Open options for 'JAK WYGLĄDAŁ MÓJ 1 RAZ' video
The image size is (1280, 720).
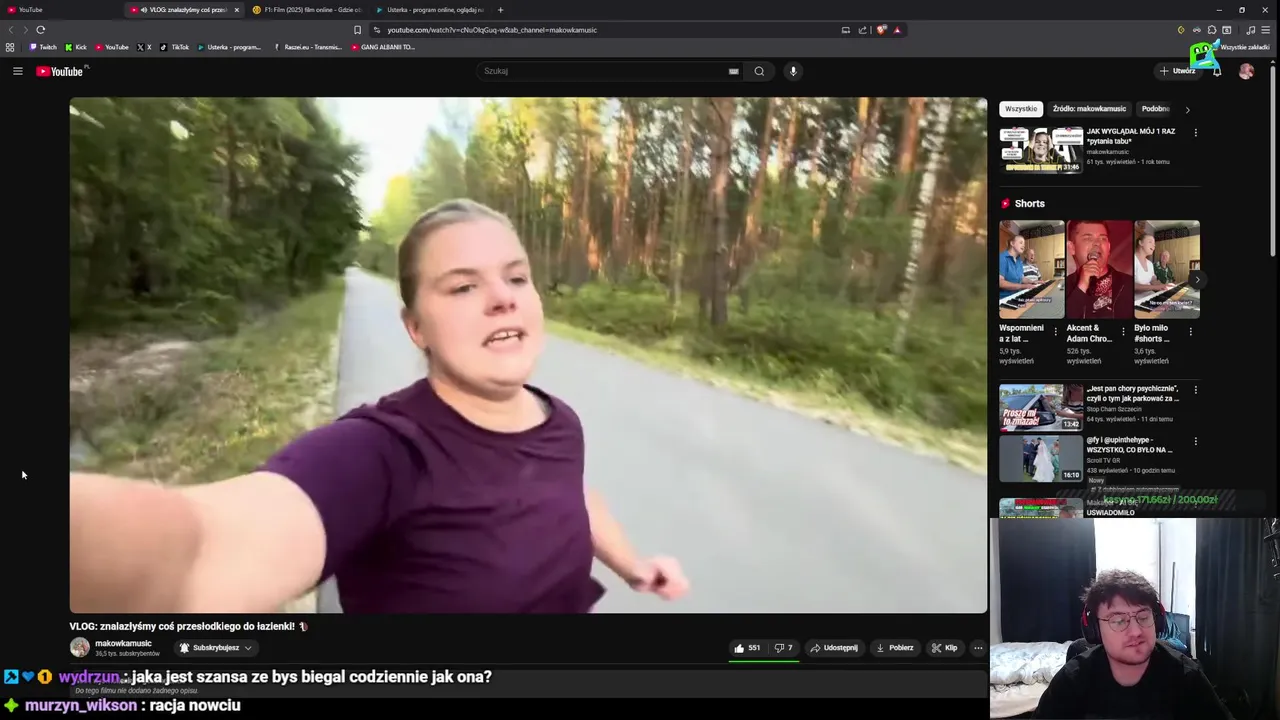1195,132
